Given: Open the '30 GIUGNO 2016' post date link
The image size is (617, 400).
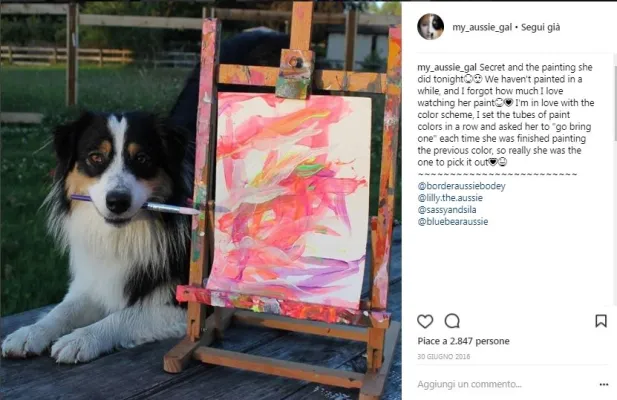Looking at the screenshot, I should tap(443, 356).
